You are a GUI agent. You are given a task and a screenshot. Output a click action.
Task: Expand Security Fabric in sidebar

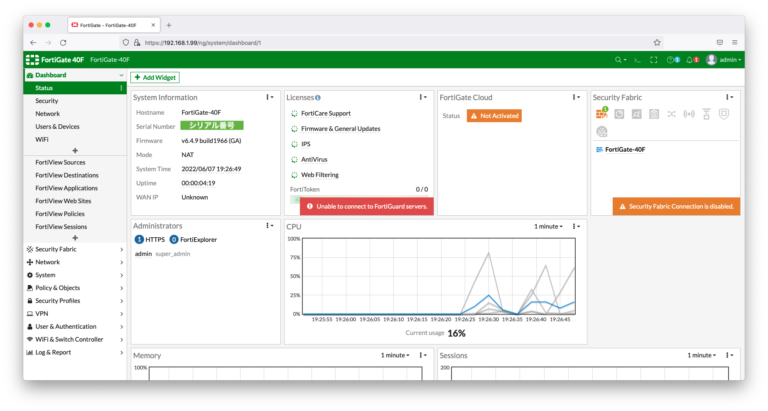tap(75, 249)
